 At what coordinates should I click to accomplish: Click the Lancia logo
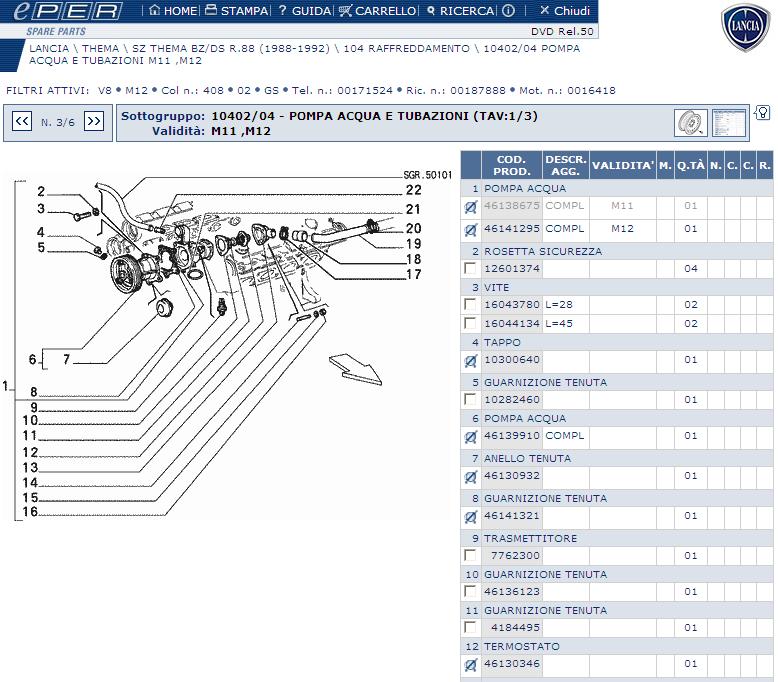[x=745, y=27]
